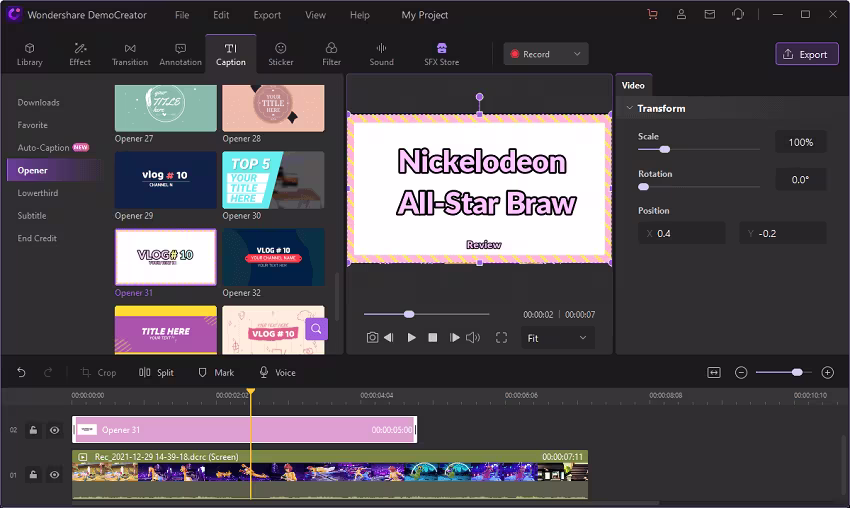Click the preview volume speaker icon
Screen dimensions: 850x508
coord(473,338)
